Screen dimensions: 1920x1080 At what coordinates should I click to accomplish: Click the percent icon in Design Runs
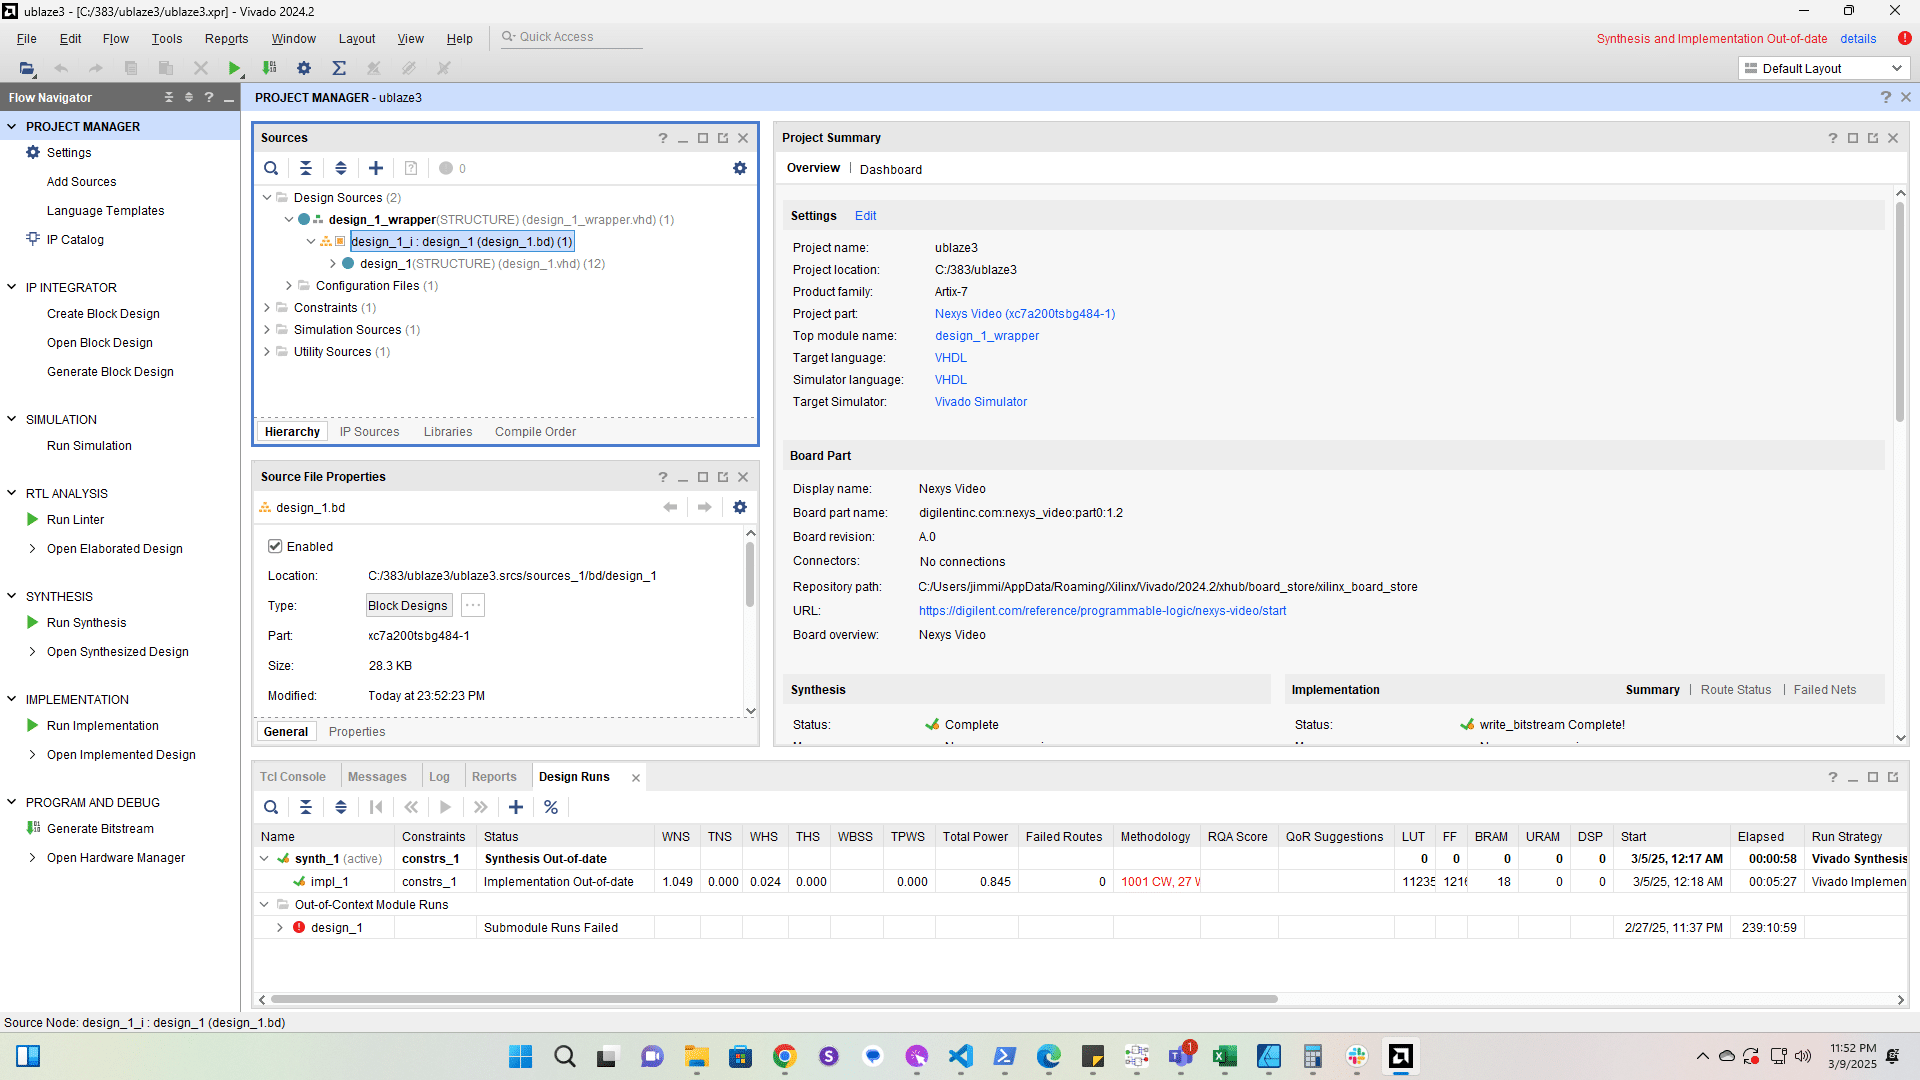click(x=551, y=807)
